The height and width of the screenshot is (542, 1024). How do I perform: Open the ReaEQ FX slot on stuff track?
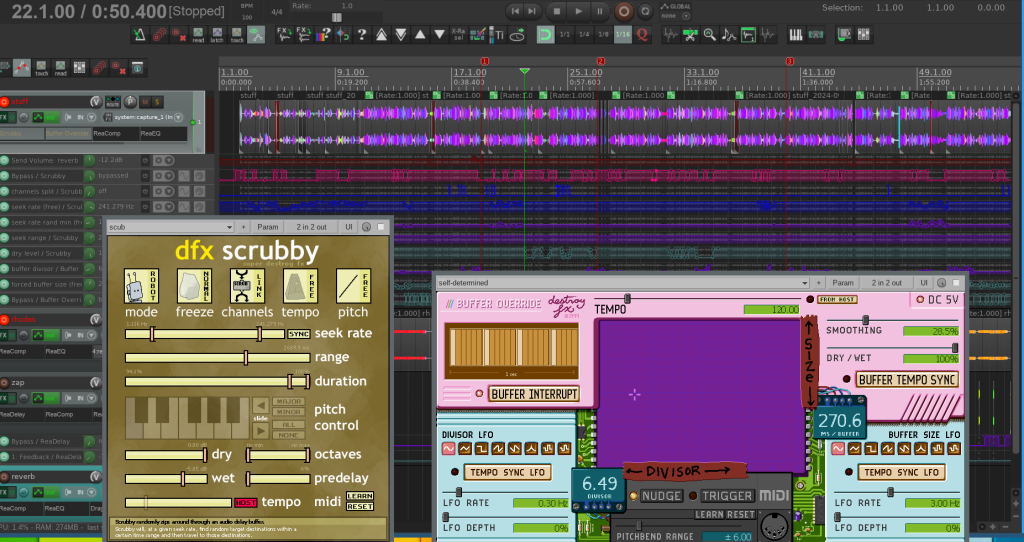(163, 133)
